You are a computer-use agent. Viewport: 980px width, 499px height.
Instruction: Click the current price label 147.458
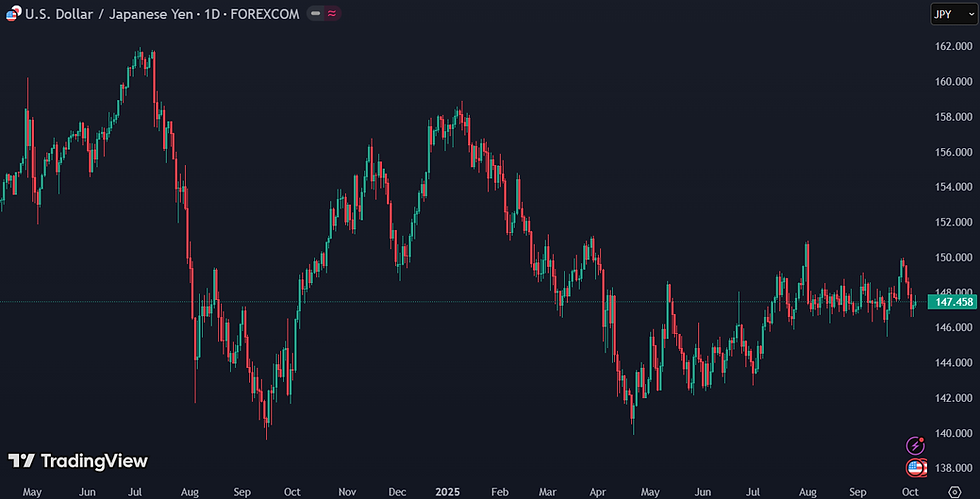(952, 302)
